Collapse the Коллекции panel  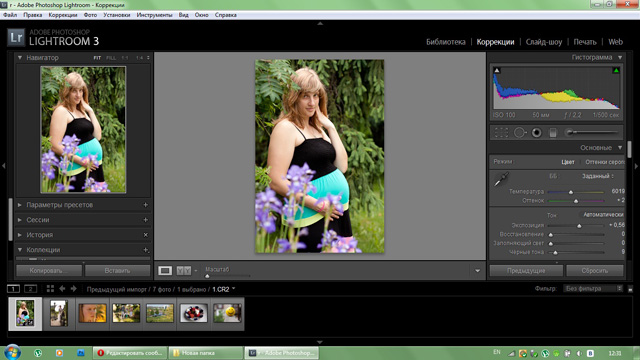click(x=20, y=250)
